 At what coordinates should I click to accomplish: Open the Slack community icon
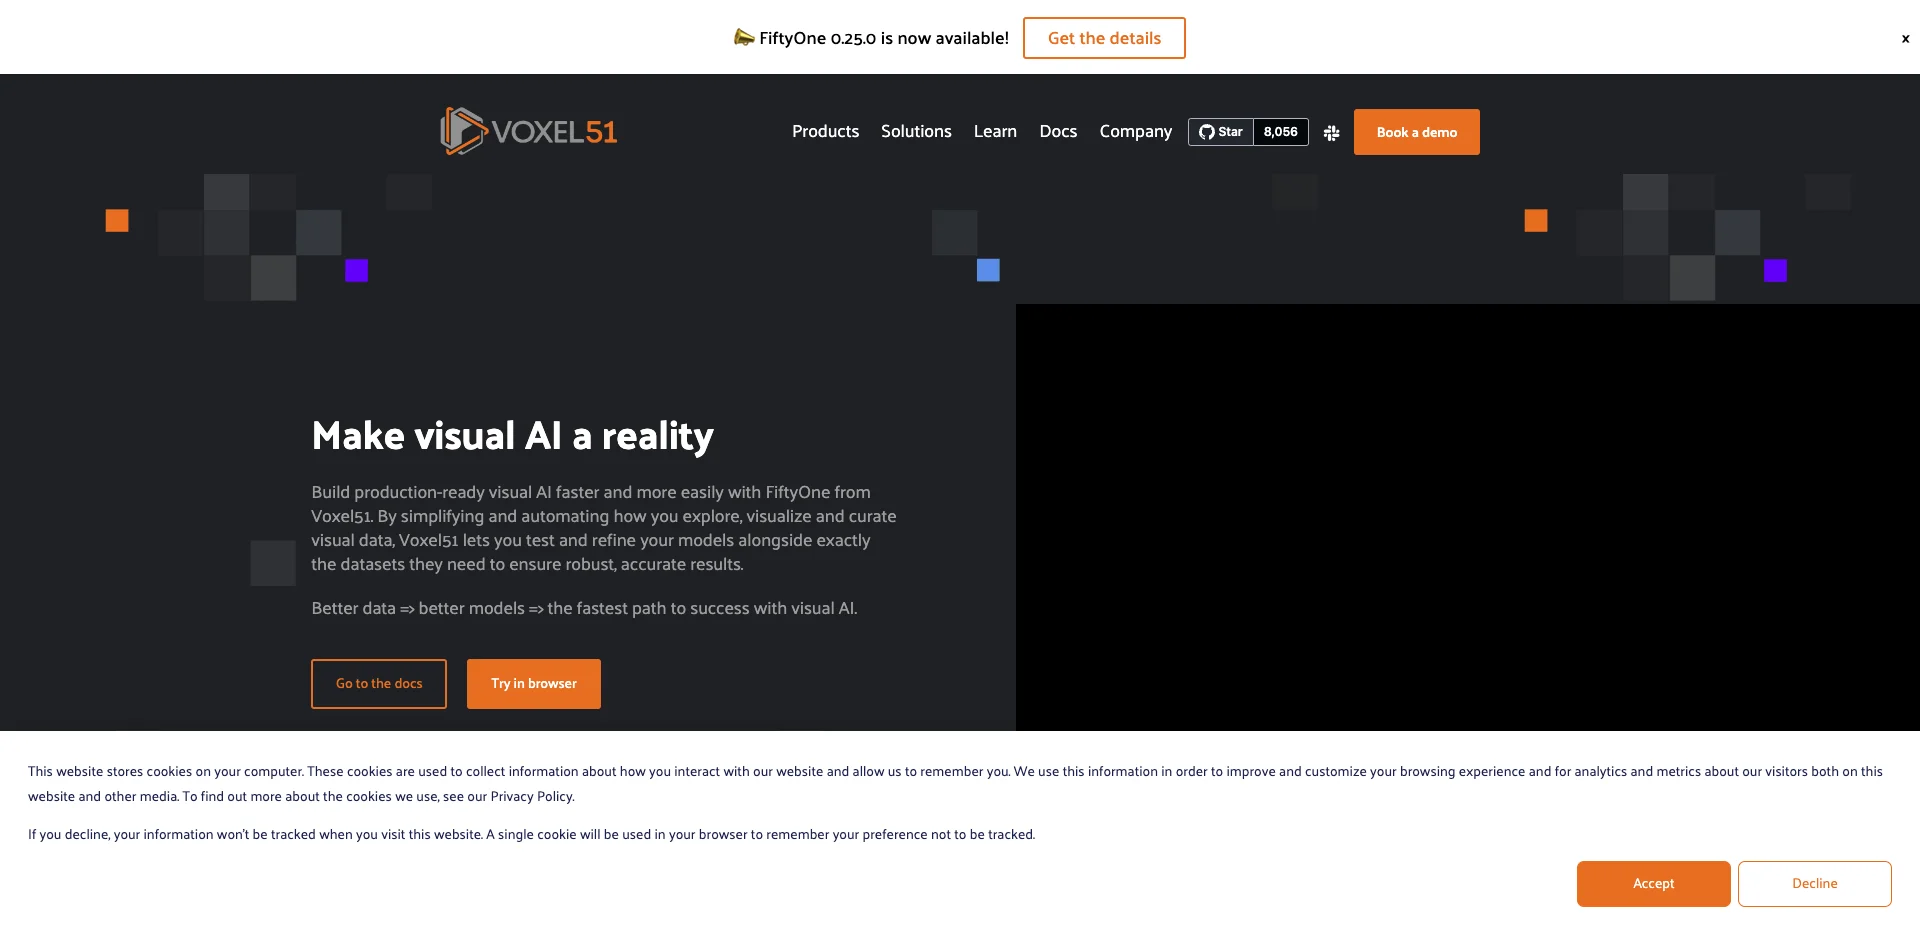tap(1331, 132)
